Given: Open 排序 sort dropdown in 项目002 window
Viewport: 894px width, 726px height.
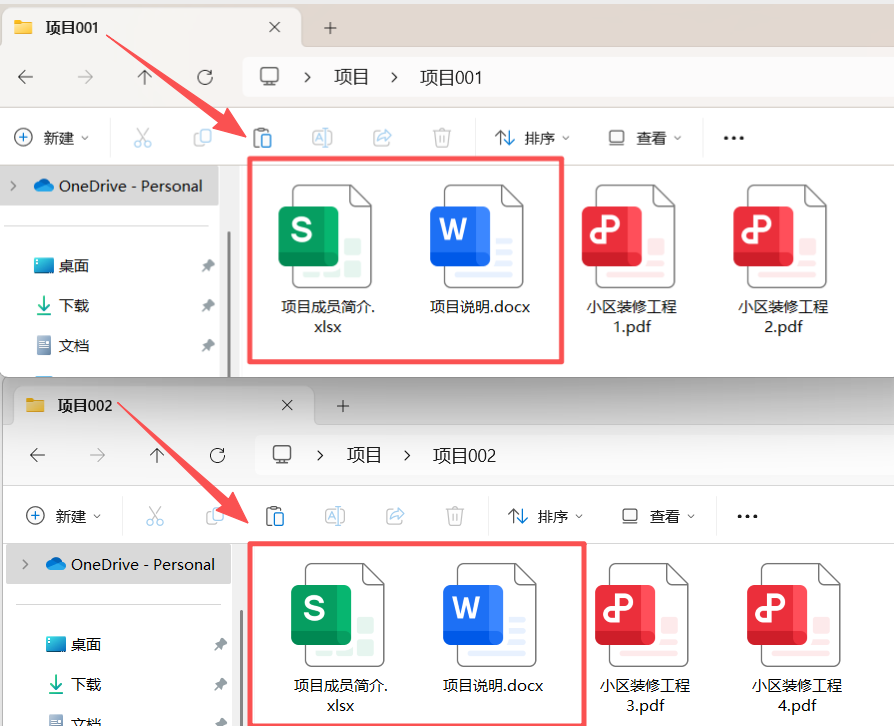Looking at the screenshot, I should point(546,516).
